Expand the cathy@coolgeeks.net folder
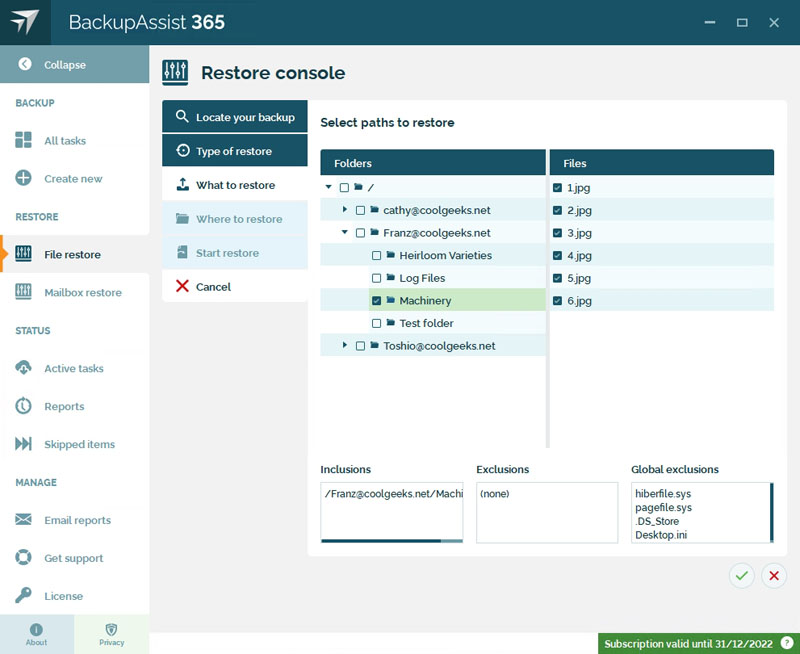 click(x=345, y=210)
